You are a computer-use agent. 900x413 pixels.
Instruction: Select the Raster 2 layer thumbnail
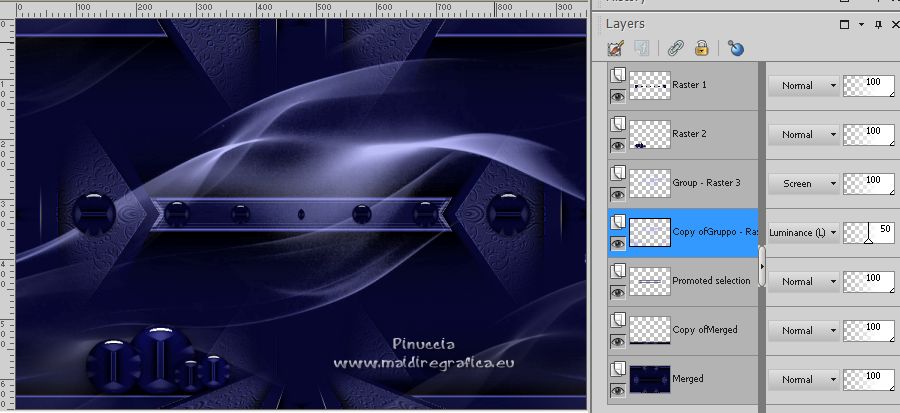[650, 134]
